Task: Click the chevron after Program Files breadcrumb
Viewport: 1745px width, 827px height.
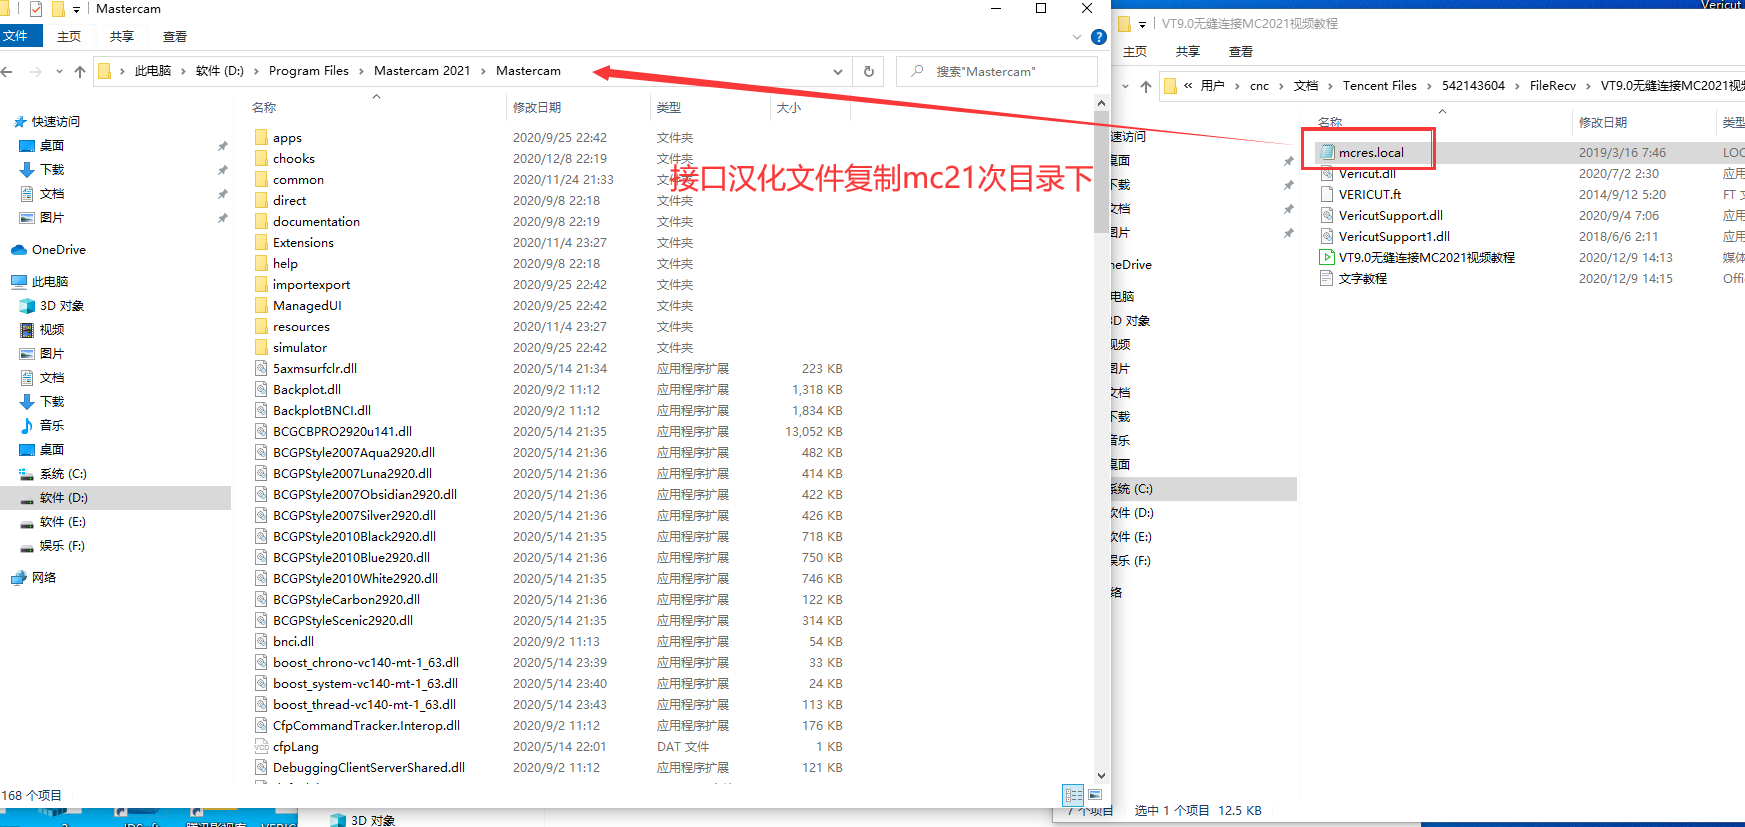Action: tap(362, 71)
